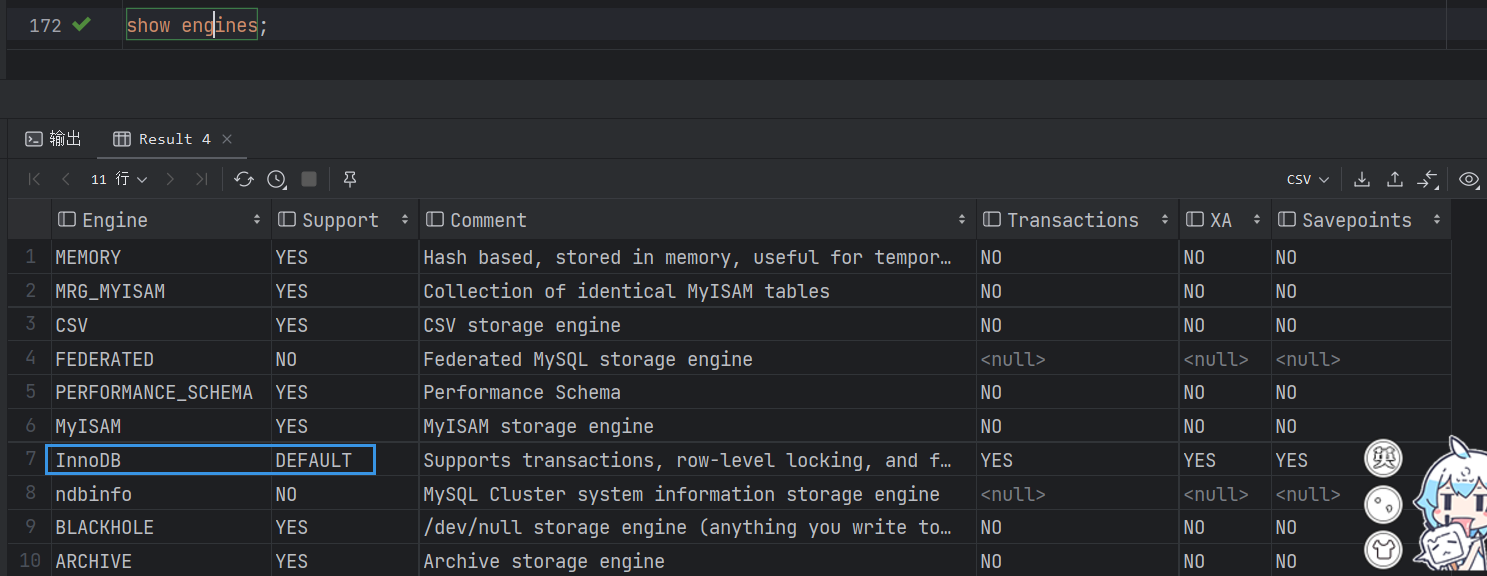Click line number 172 in gutter

click(x=45, y=26)
